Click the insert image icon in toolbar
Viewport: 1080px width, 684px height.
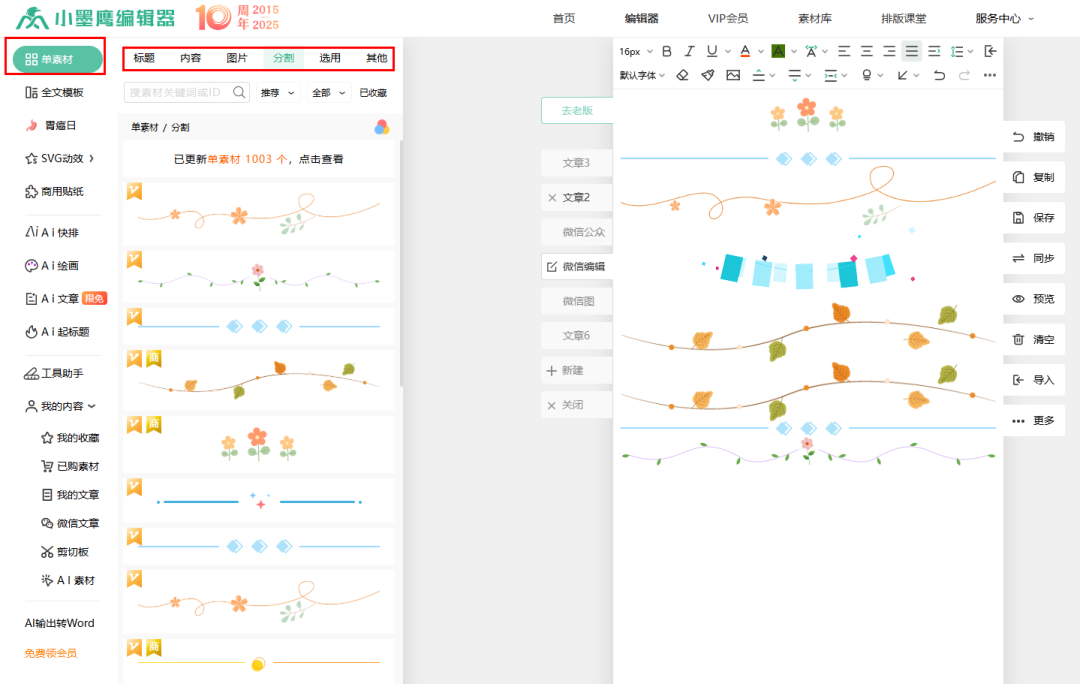point(733,75)
